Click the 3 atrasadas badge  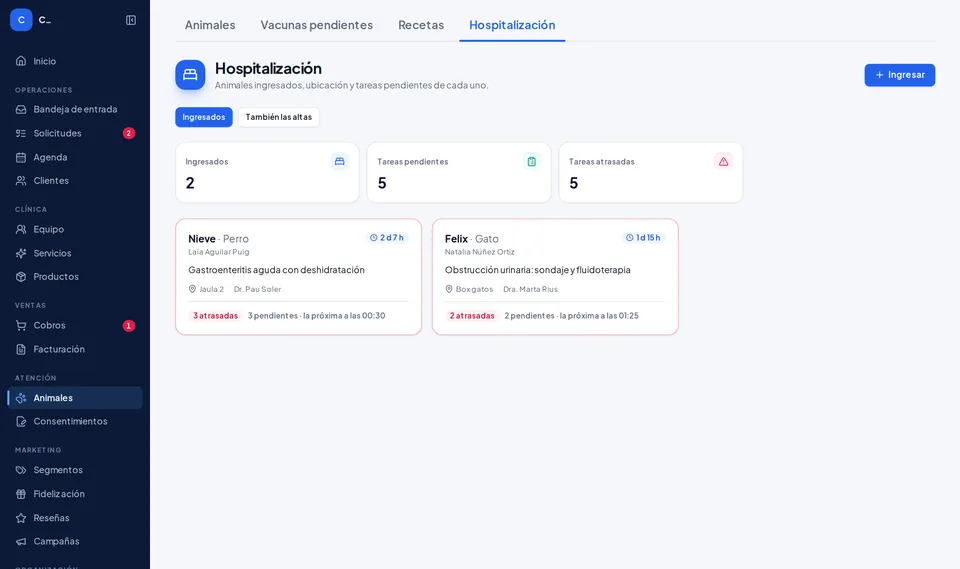point(216,315)
